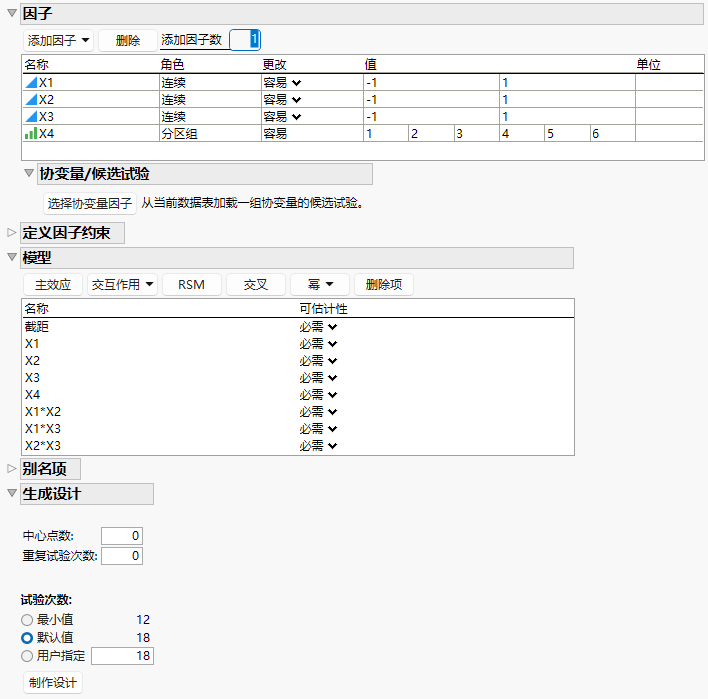Click the 选择协变量因子 button
Screen dimensions: 708x699
click(90, 203)
